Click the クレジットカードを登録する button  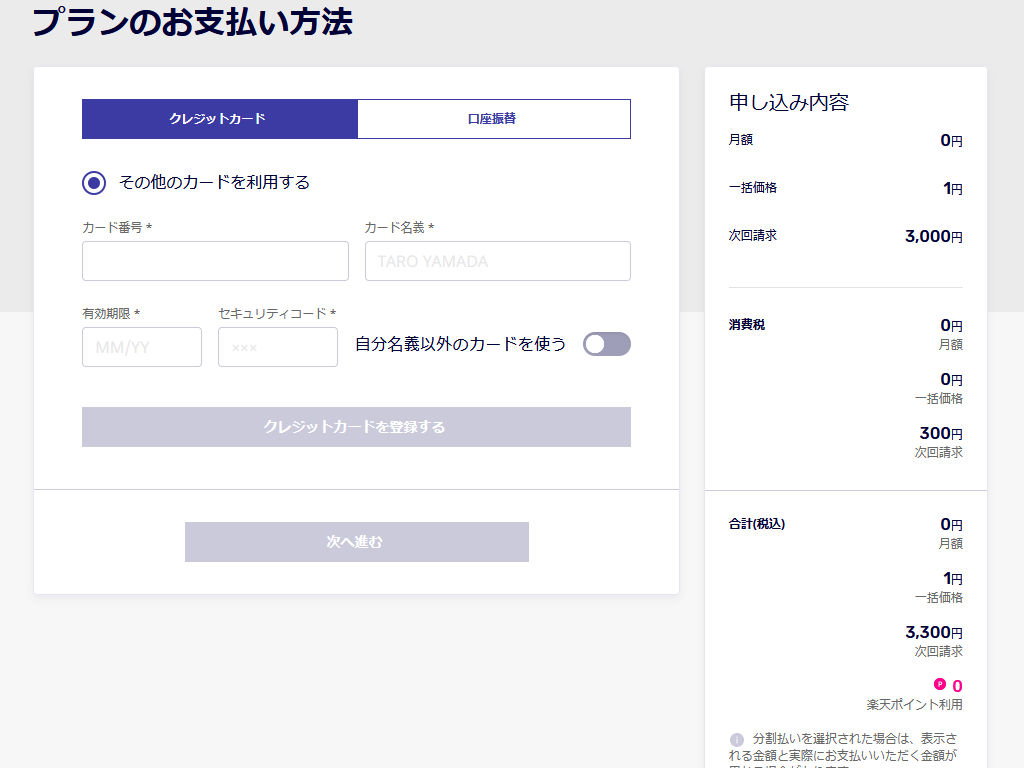click(356, 427)
